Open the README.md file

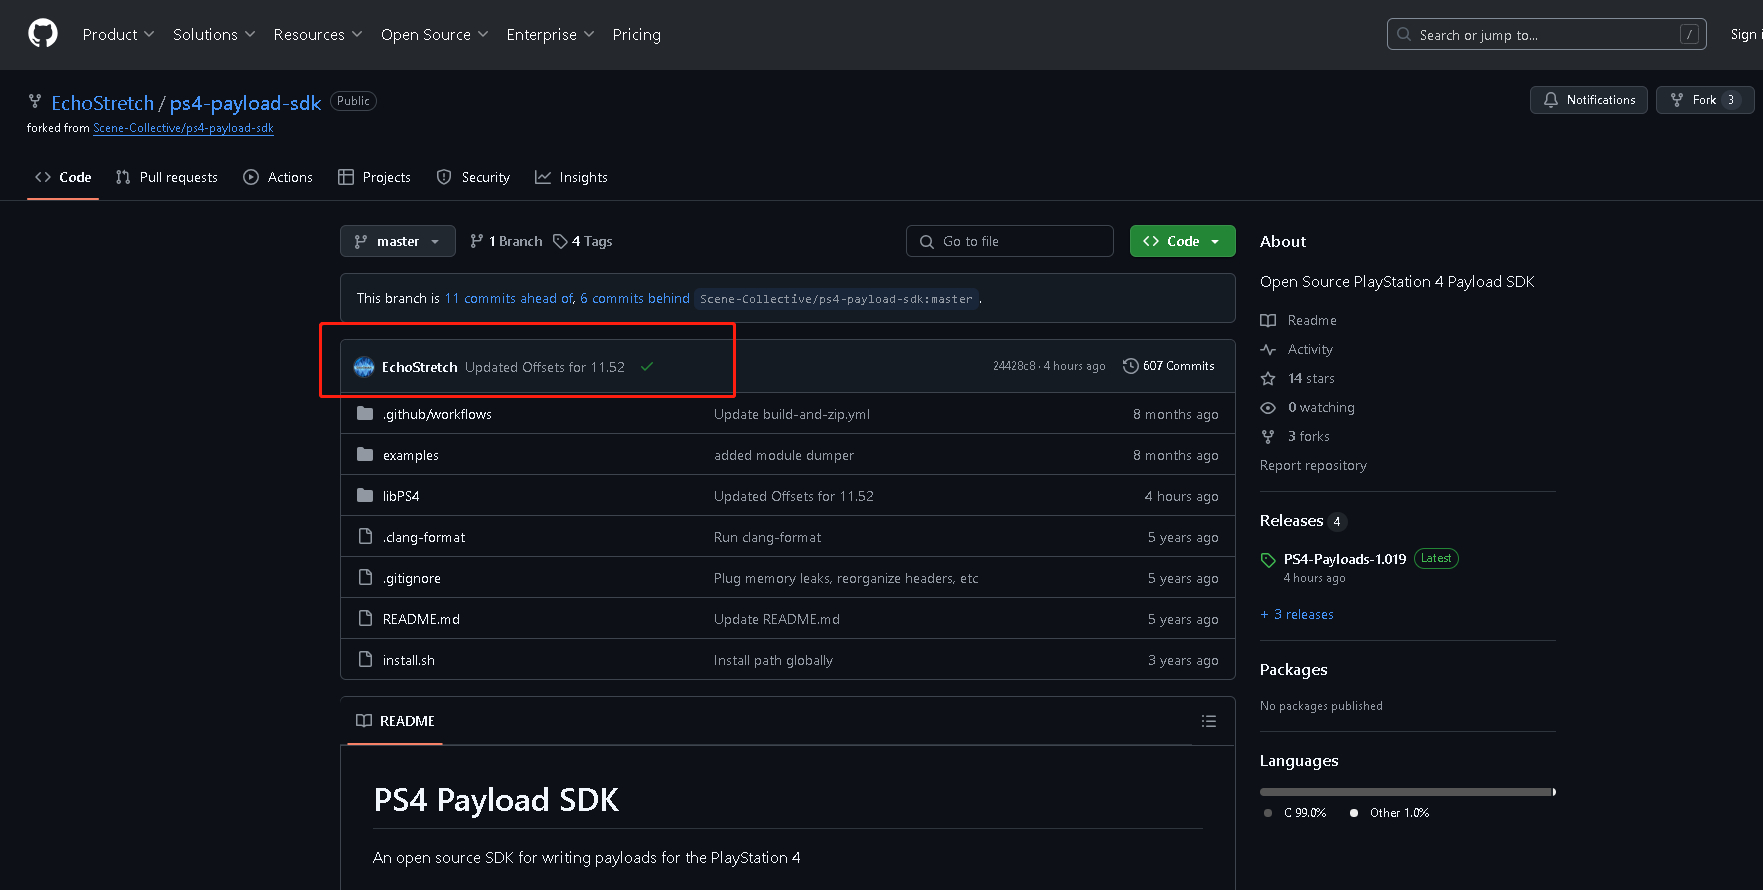(421, 619)
